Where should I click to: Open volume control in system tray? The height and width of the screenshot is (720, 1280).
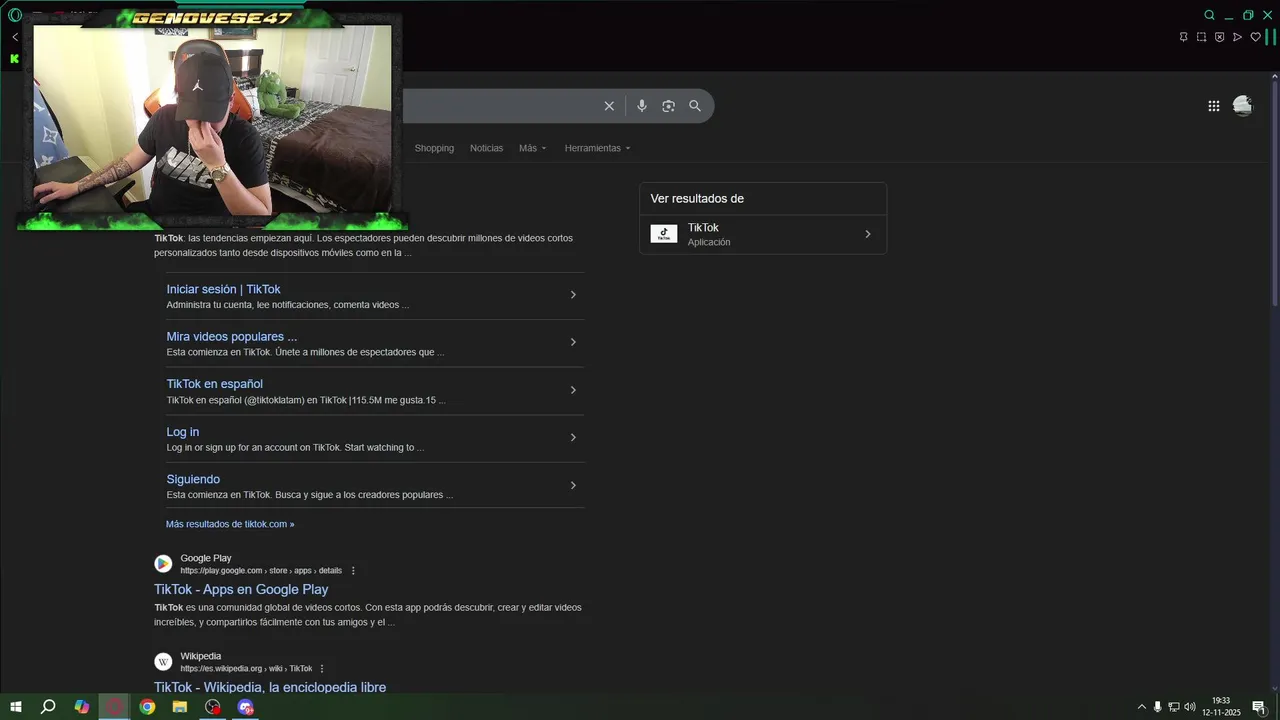click(x=1190, y=707)
